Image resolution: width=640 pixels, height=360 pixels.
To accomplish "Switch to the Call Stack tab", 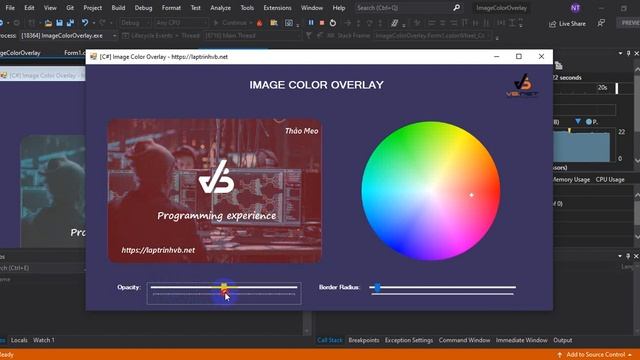I will pyautogui.click(x=330, y=340).
